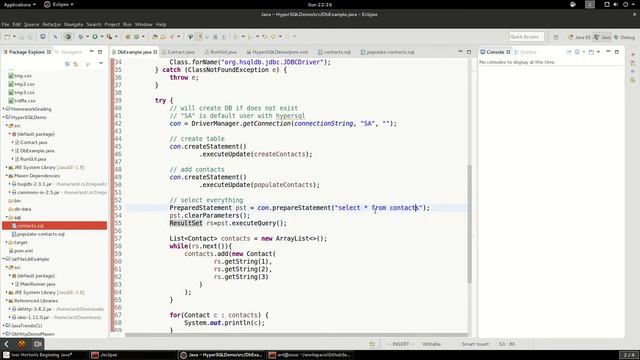The height and width of the screenshot is (360, 640).
Task: Open the Window menu
Action: tap(144, 24)
